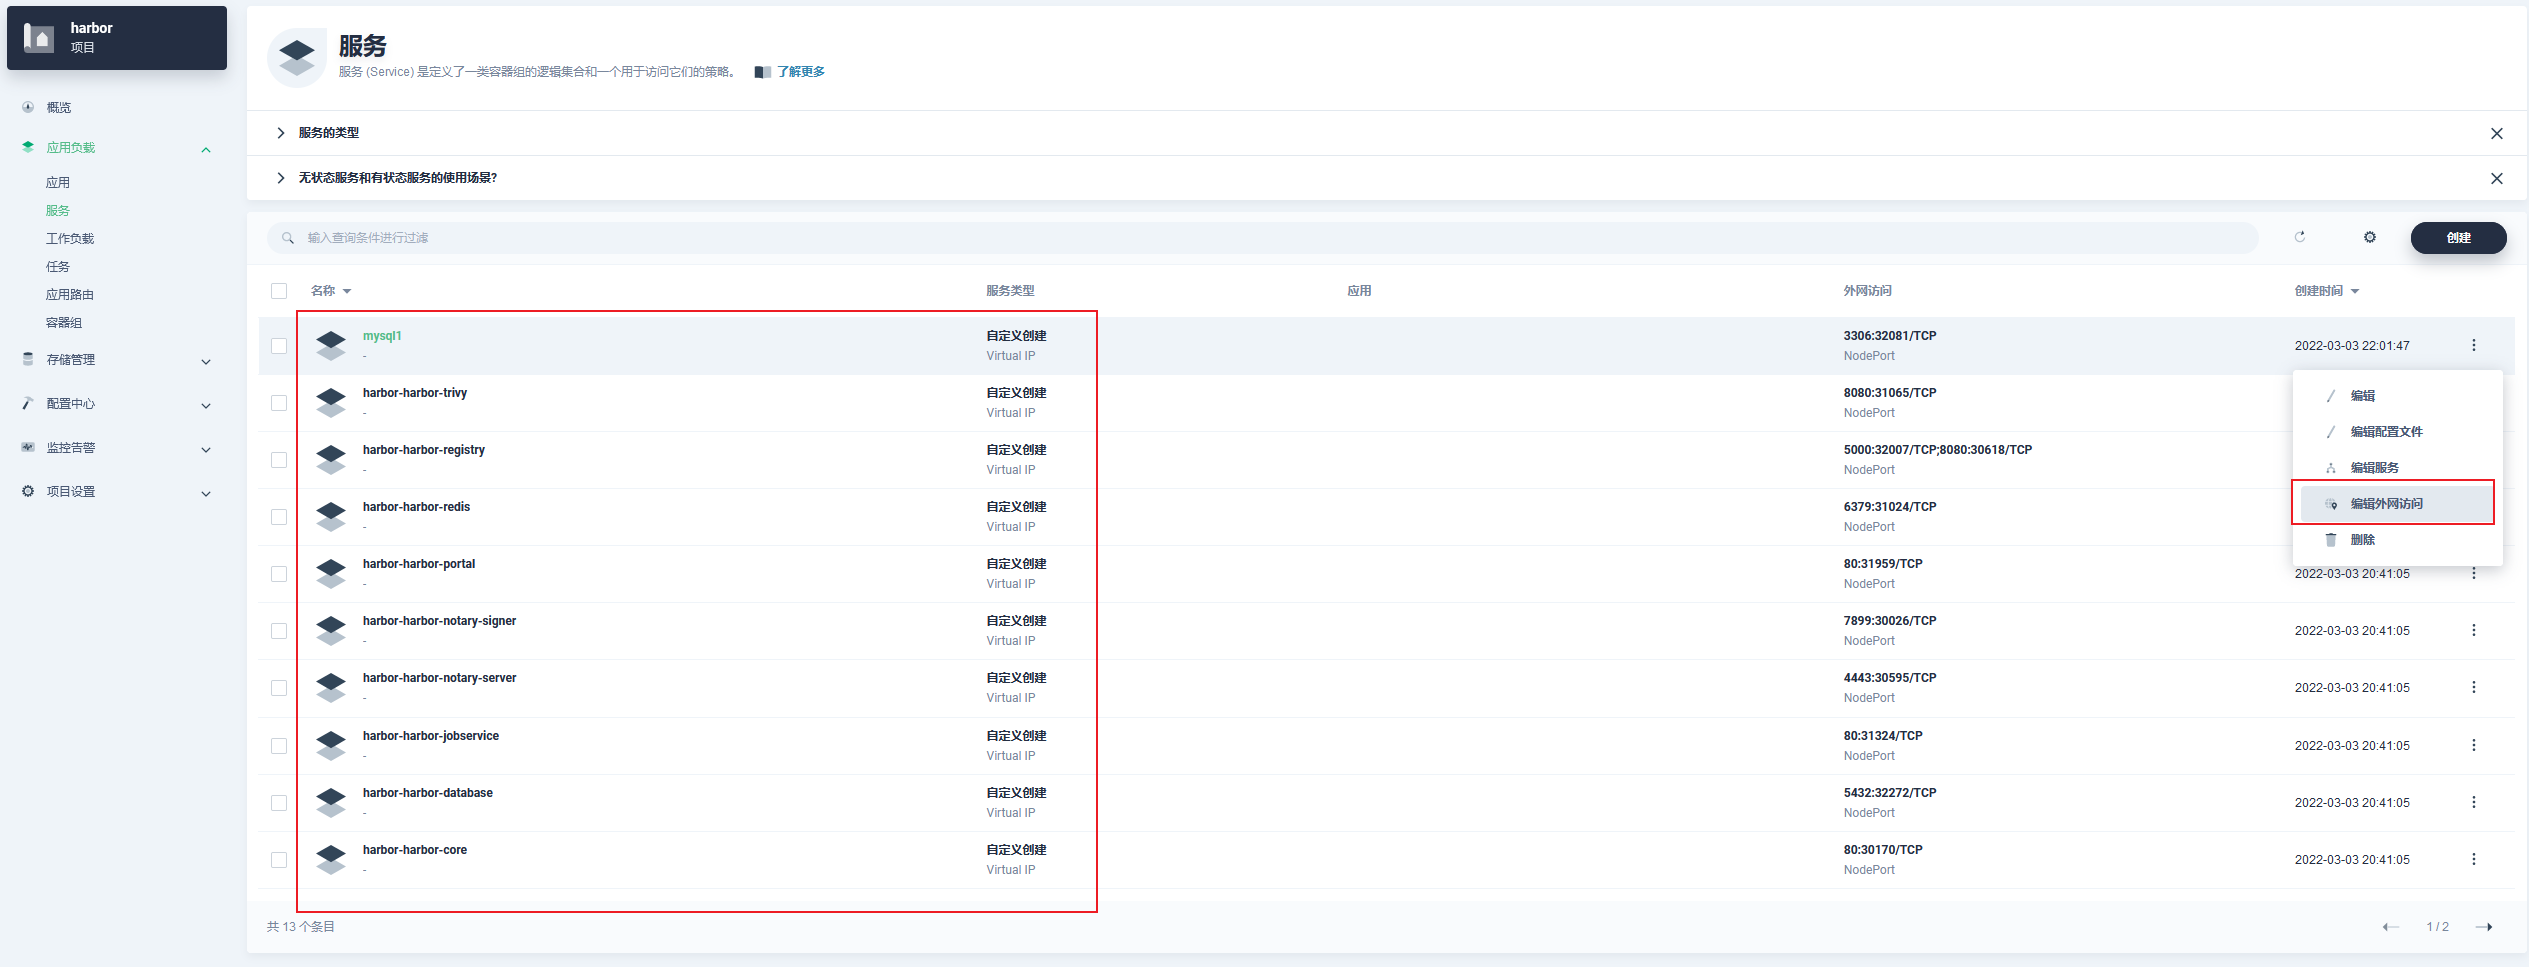Expand the 配置中心 sidebar group
This screenshot has height=967, width=2529.
tap(206, 406)
